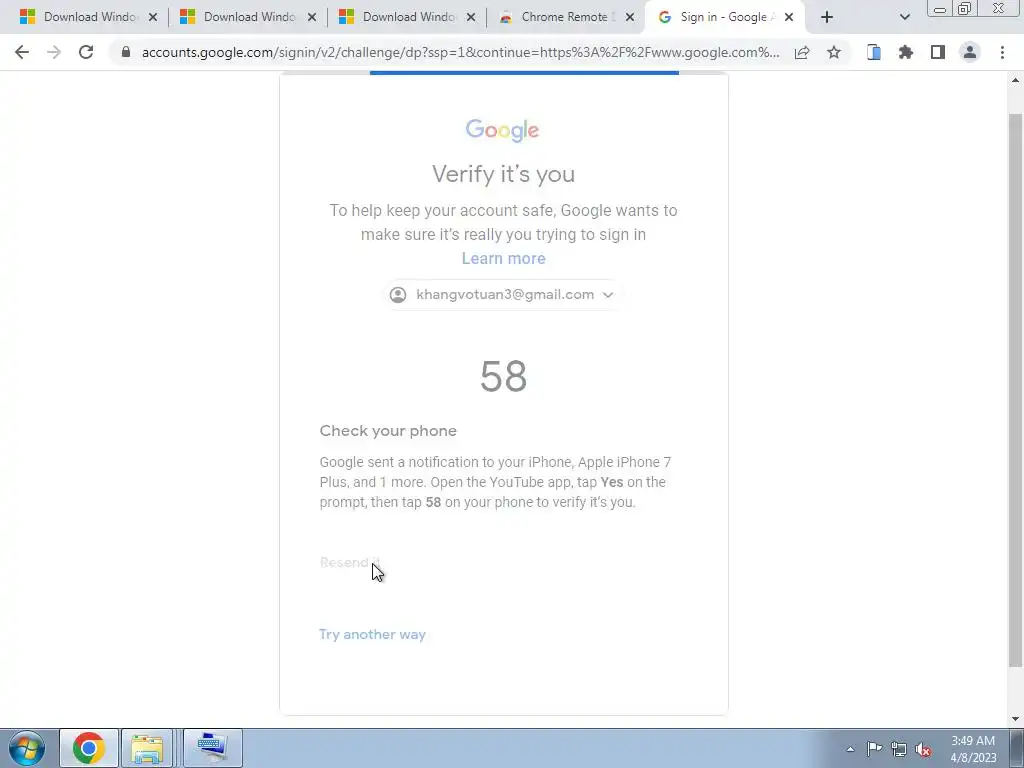The width and height of the screenshot is (1024, 768).
Task: Restore down the Chrome window
Action: pos(965,9)
